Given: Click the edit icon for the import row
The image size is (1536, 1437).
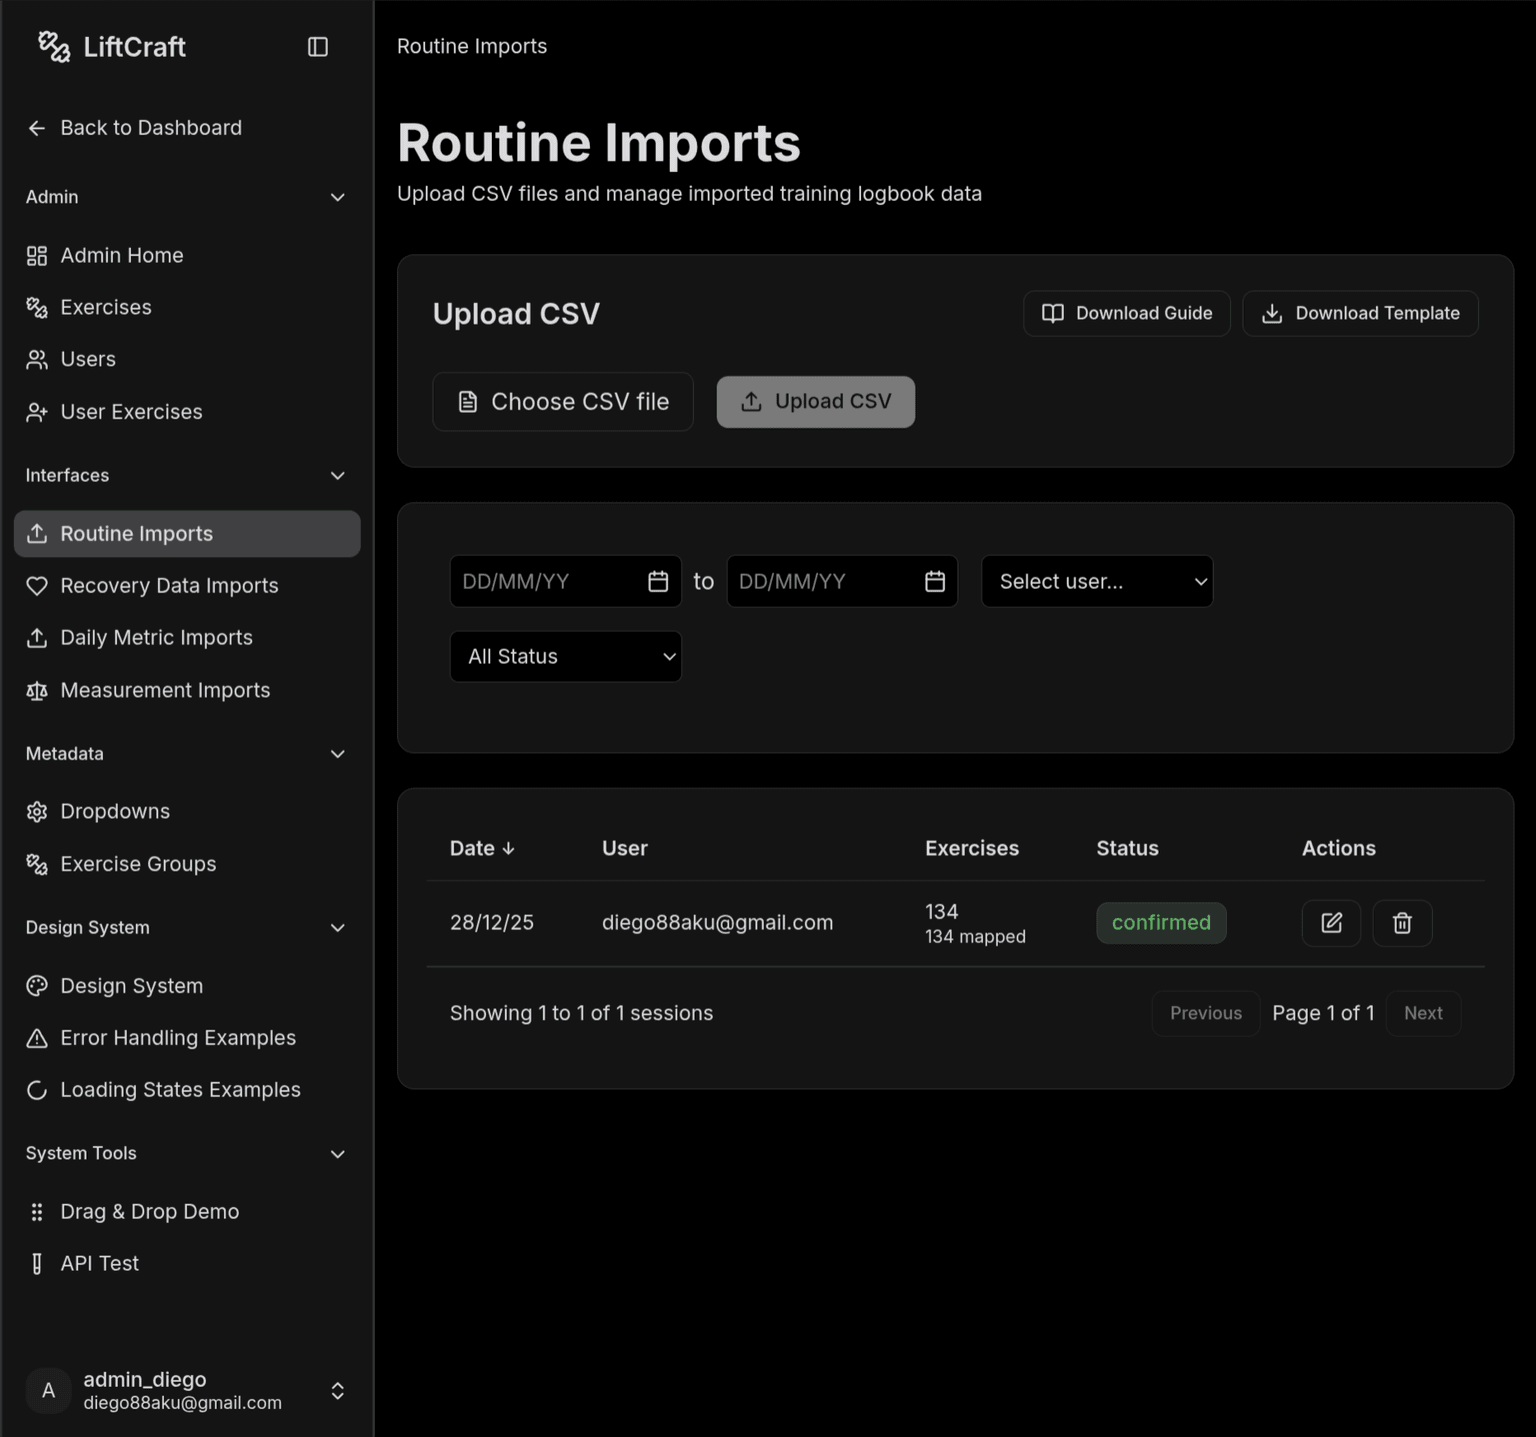Looking at the screenshot, I should coord(1331,922).
